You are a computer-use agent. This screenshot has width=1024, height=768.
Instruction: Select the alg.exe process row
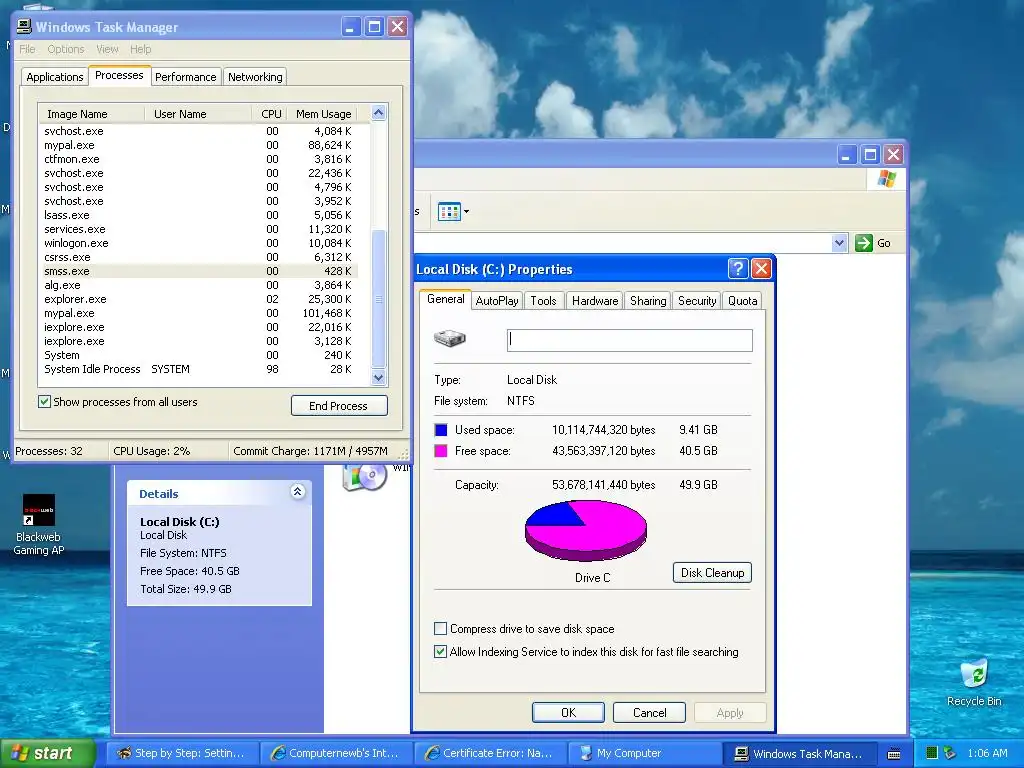(199, 285)
